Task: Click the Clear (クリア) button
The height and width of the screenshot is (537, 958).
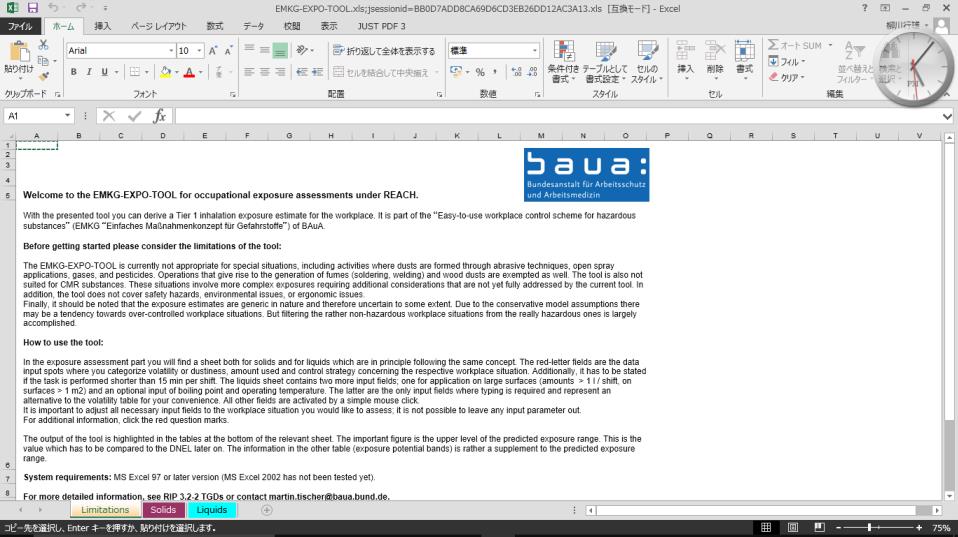Action: [785, 77]
